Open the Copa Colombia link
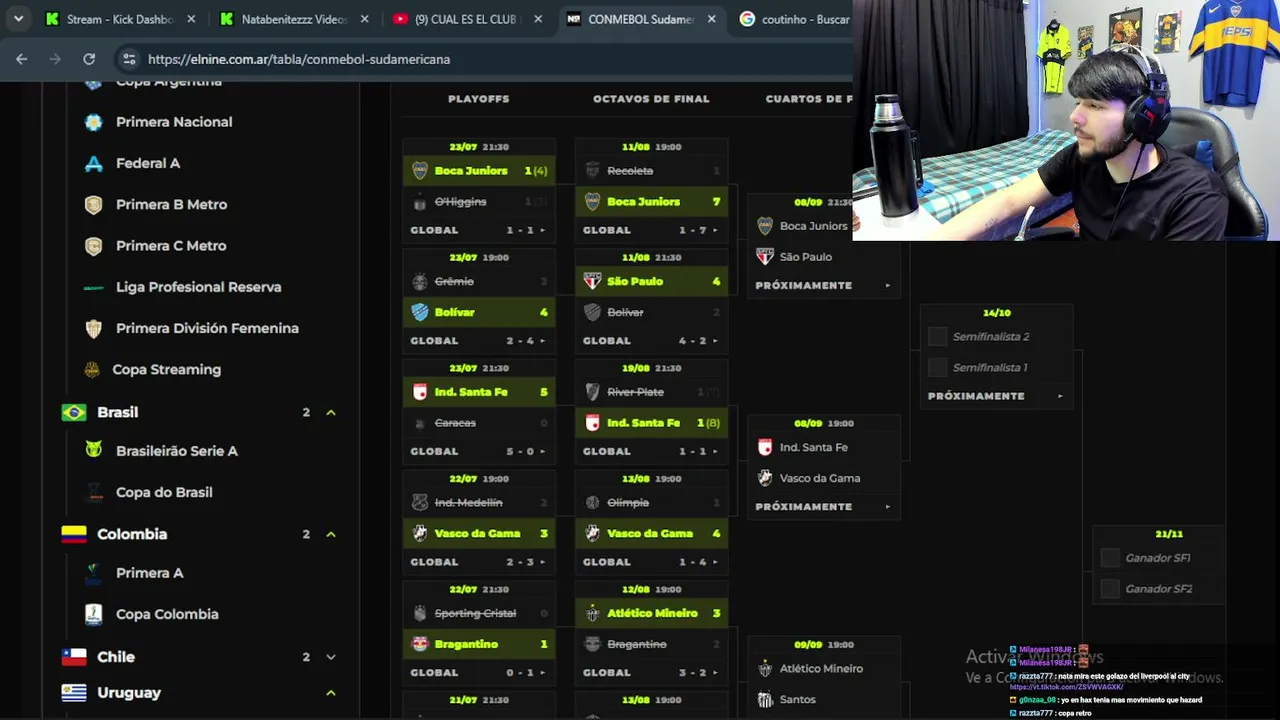This screenshot has height=720, width=1280. (167, 614)
